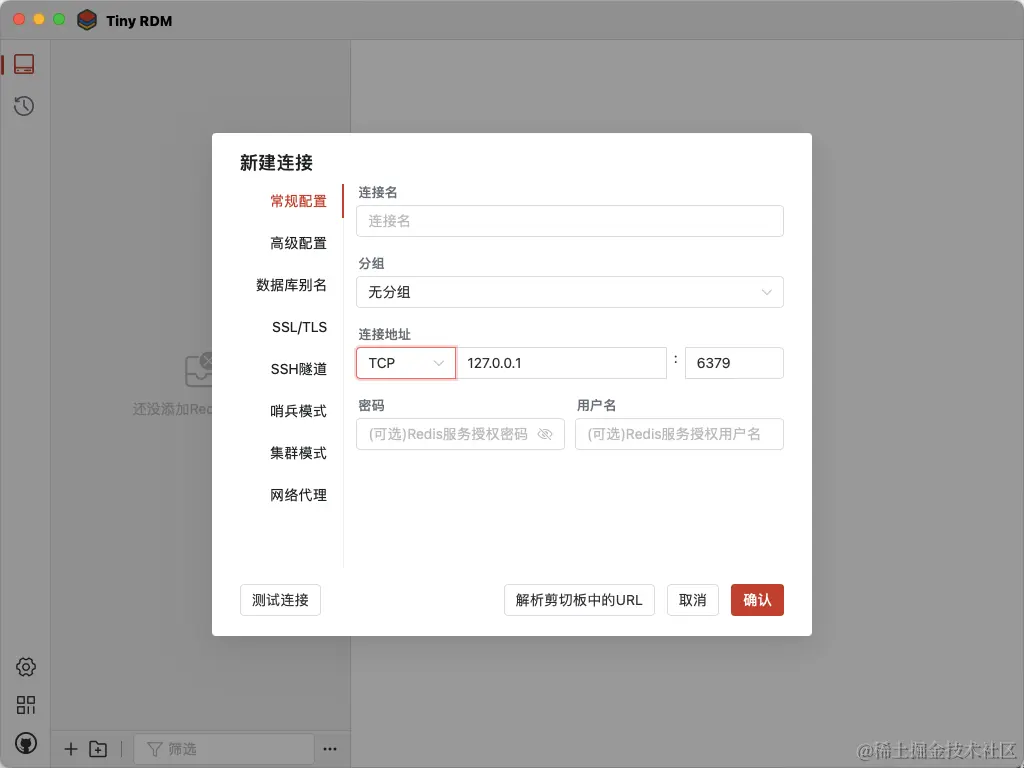The image size is (1024, 768).
Task: Click the new group folder icon
Action: pyautogui.click(x=98, y=748)
